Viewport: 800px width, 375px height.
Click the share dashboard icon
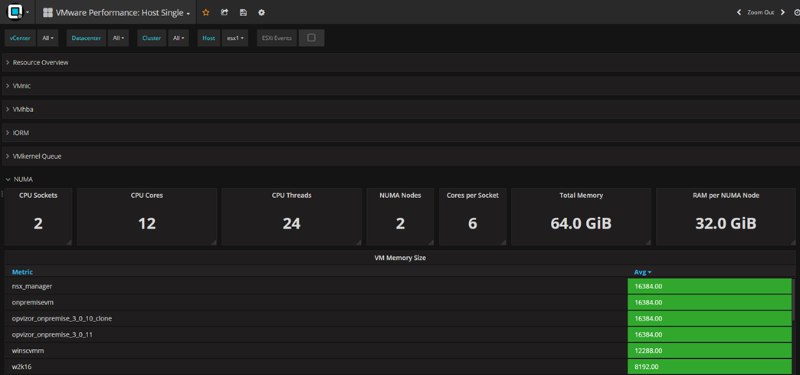point(224,12)
